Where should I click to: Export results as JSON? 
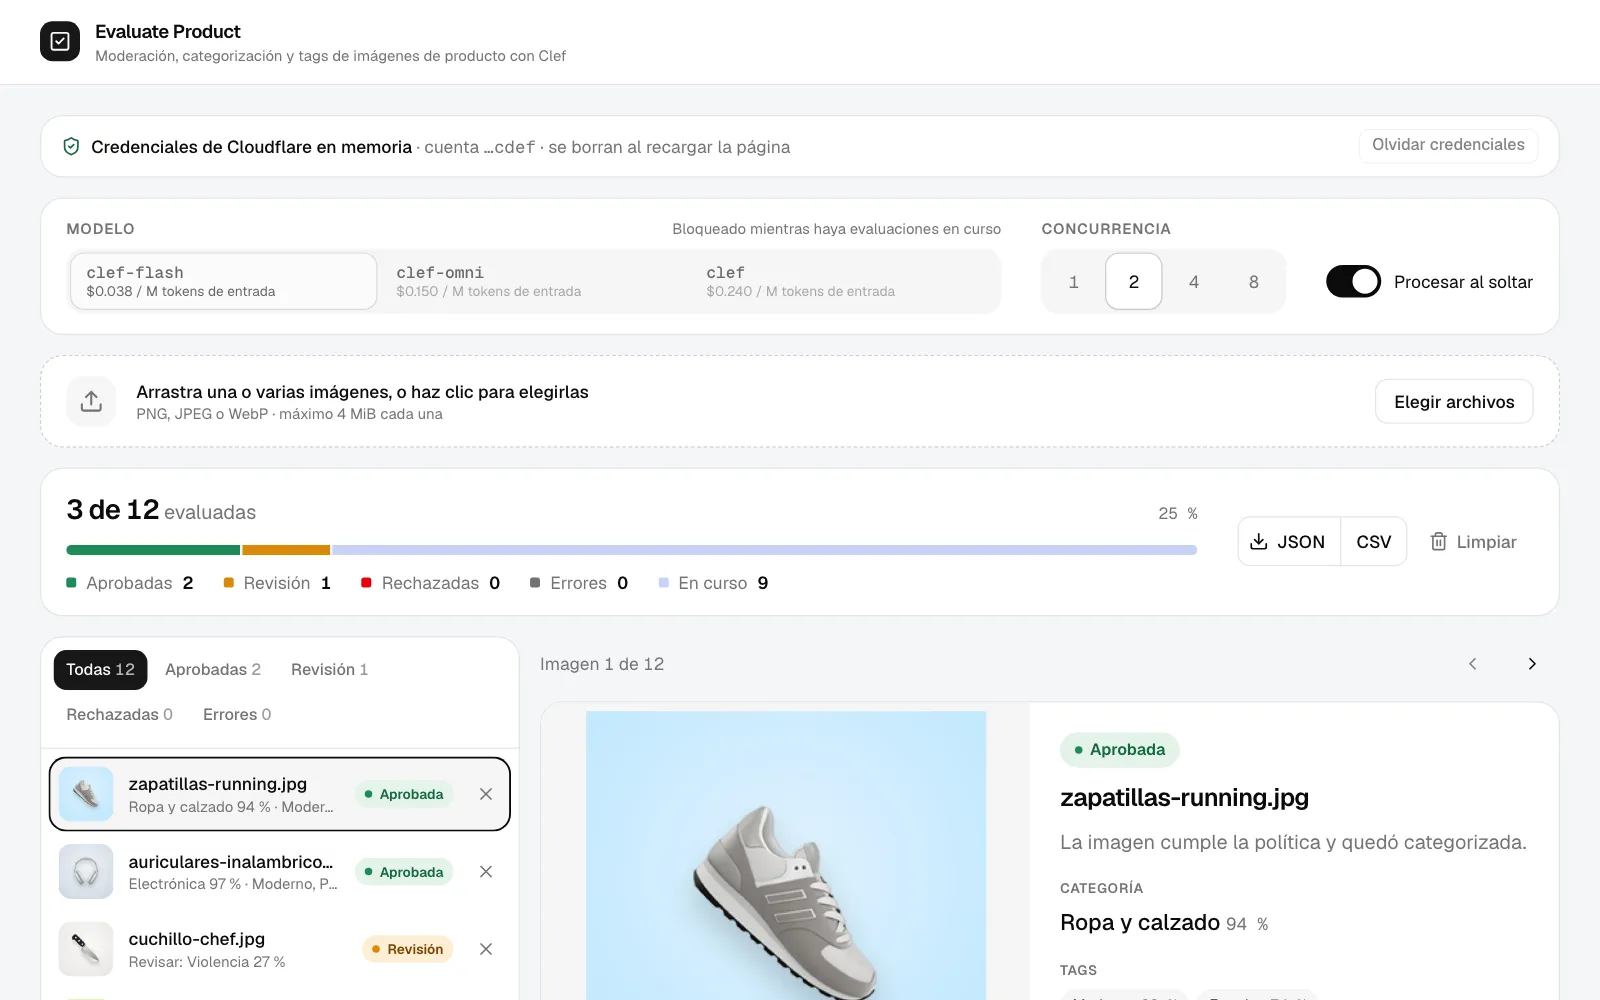[x=1289, y=542]
